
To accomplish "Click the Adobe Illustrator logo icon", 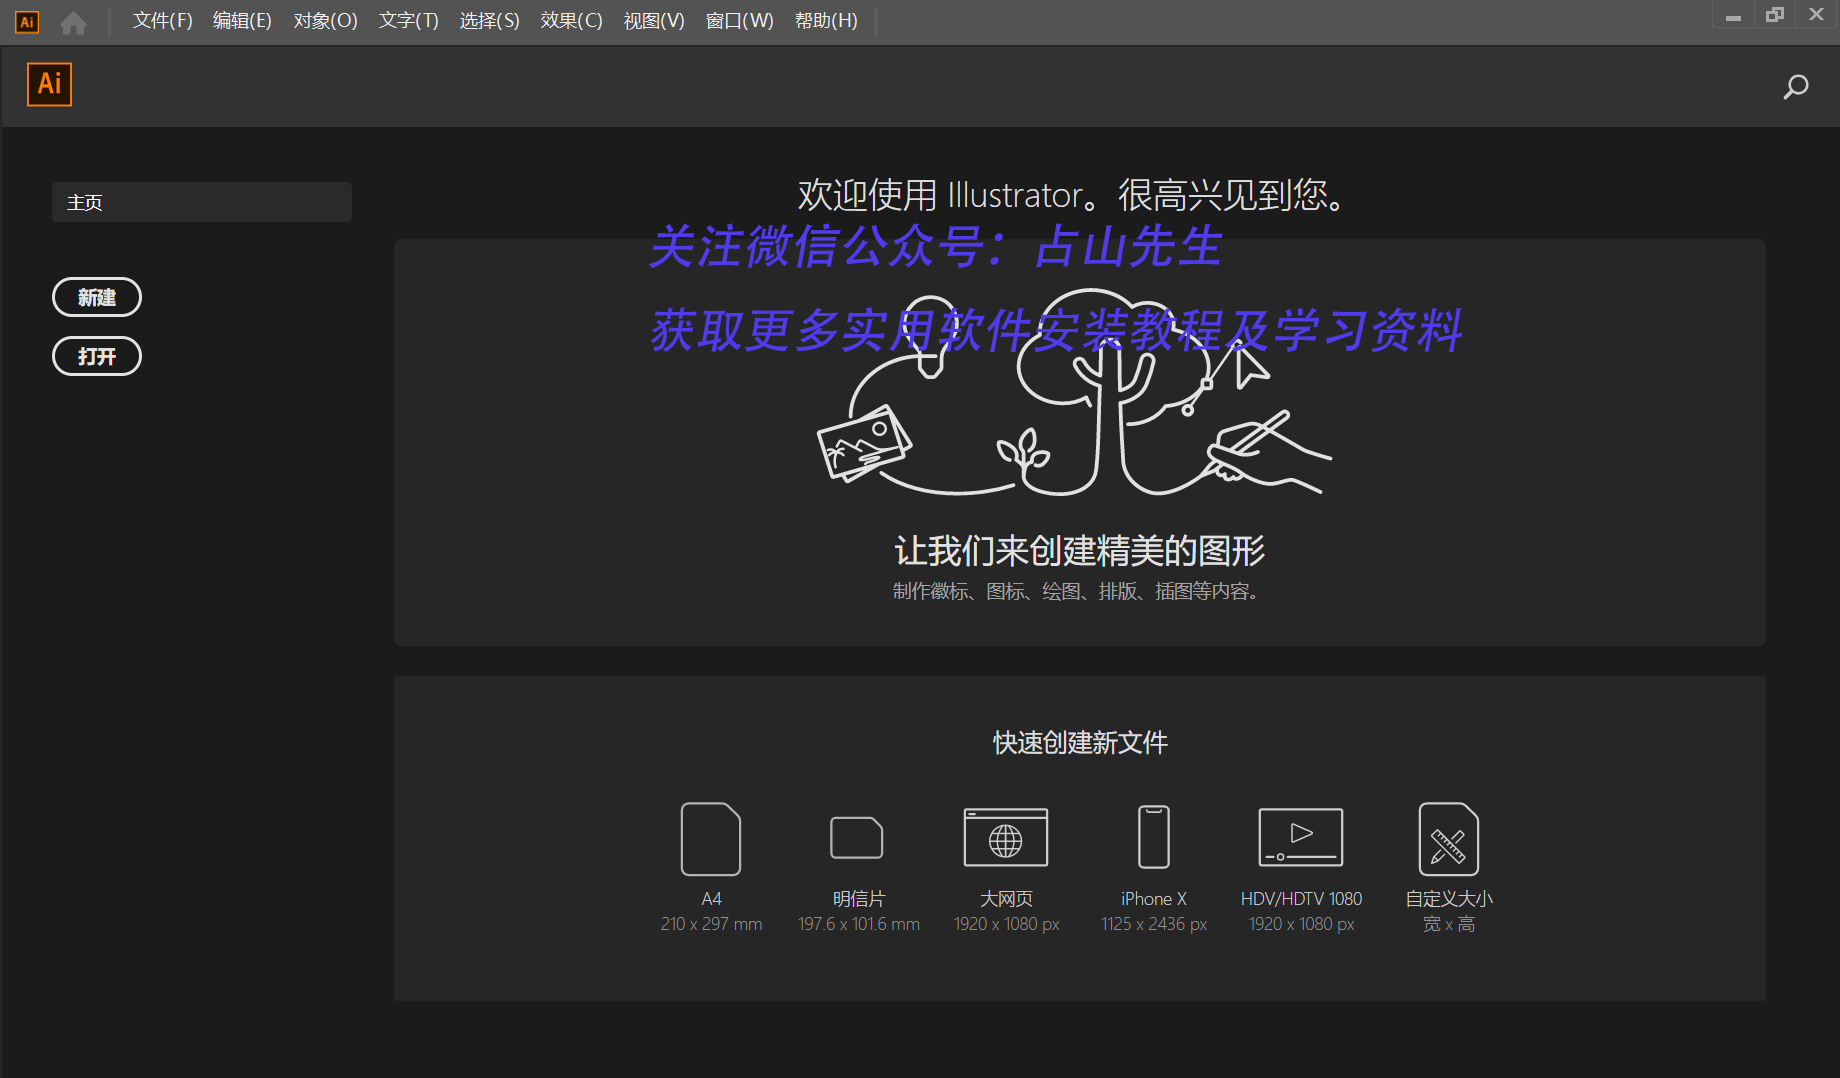I will 49,85.
